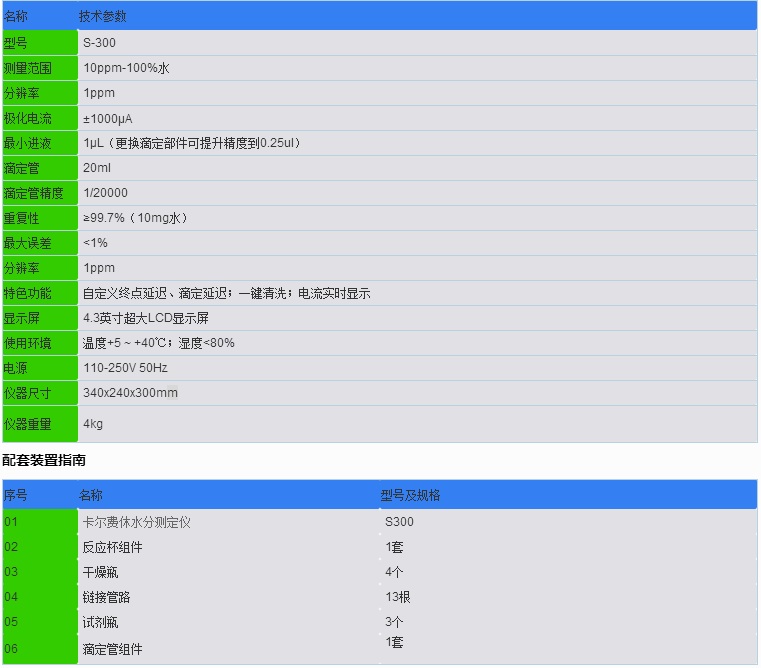
Task: Click the 技术参数 column header
Action: (102, 17)
